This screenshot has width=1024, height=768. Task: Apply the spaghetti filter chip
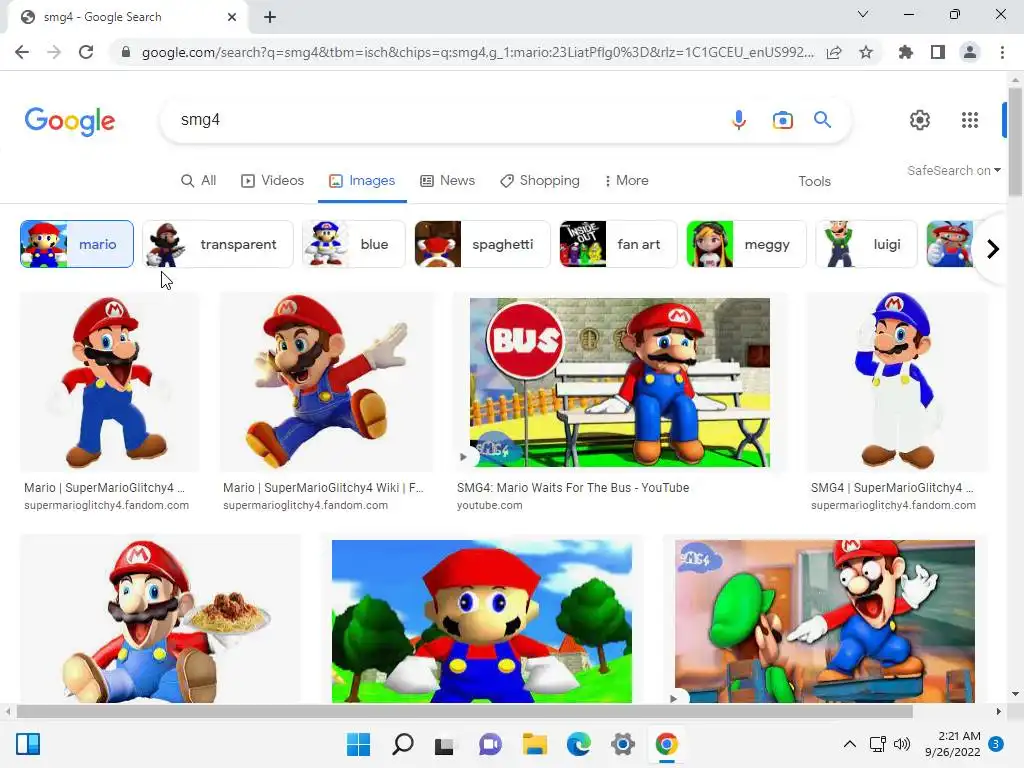click(483, 244)
